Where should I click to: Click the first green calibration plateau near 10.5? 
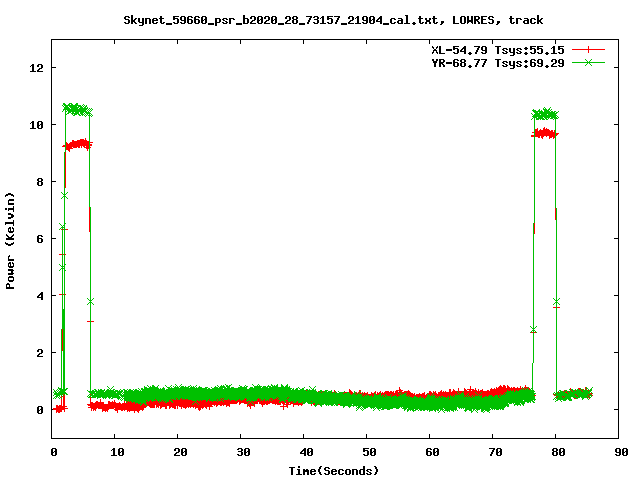coord(77,109)
